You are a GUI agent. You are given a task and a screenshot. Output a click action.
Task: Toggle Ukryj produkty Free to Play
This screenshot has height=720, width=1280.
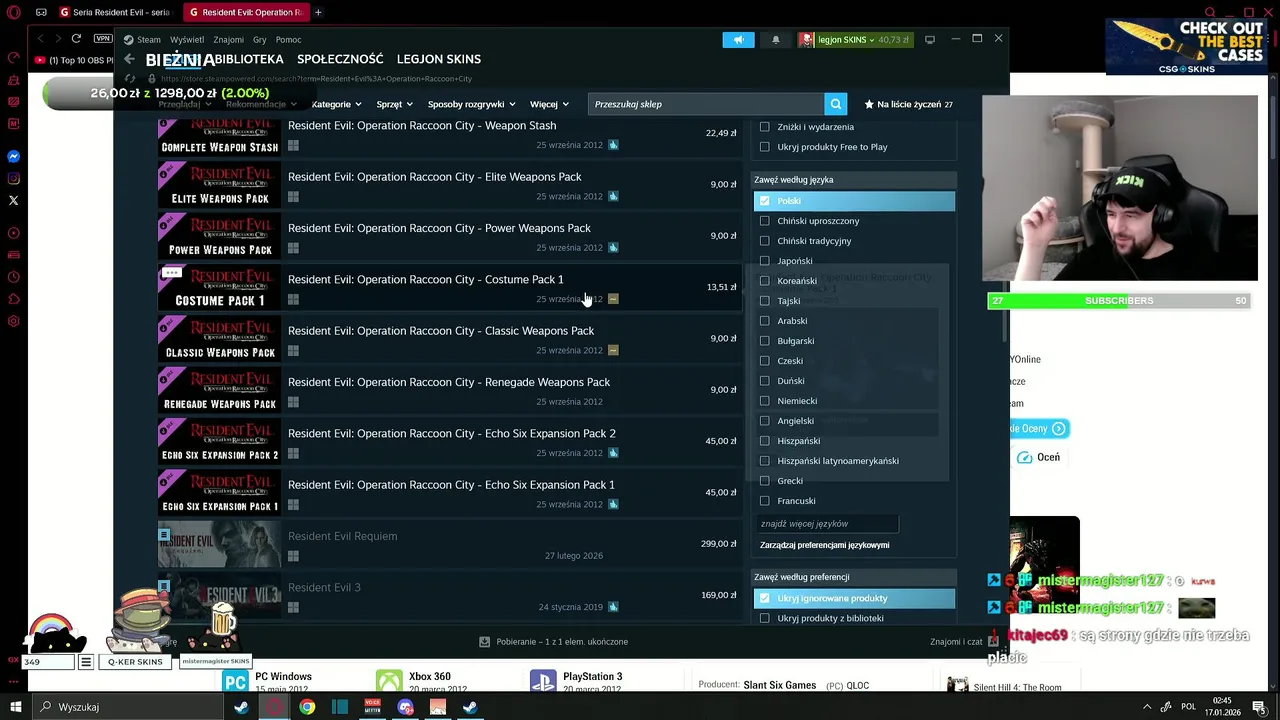point(765,147)
